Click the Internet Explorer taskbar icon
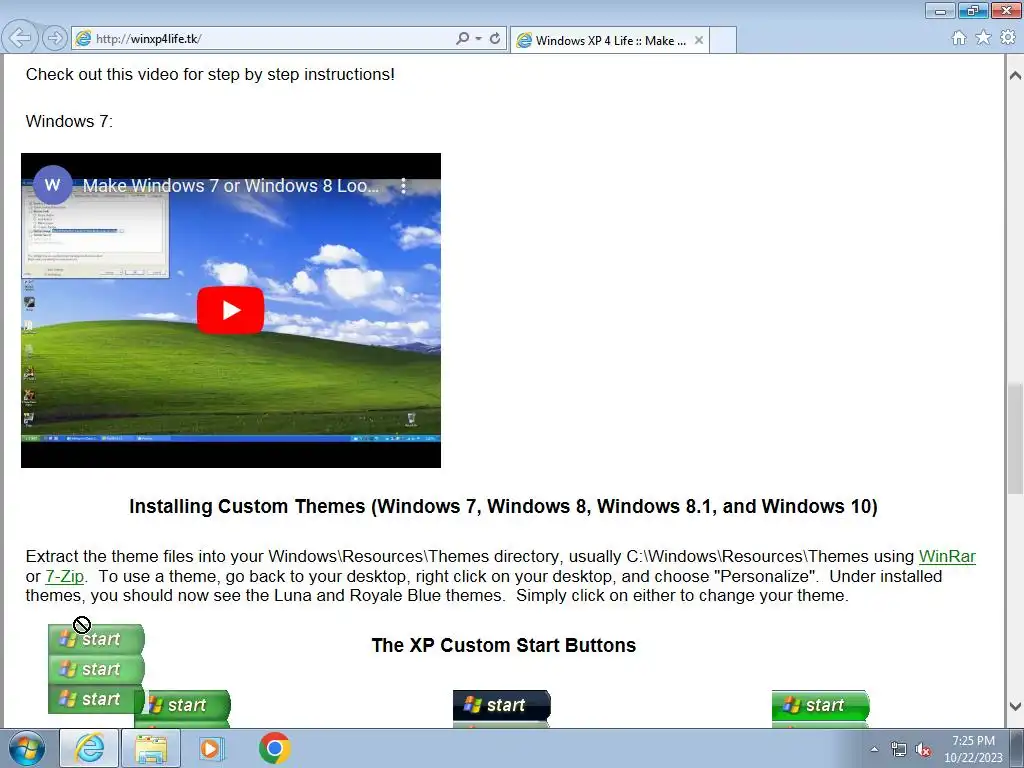1024x768 pixels. (x=89, y=748)
